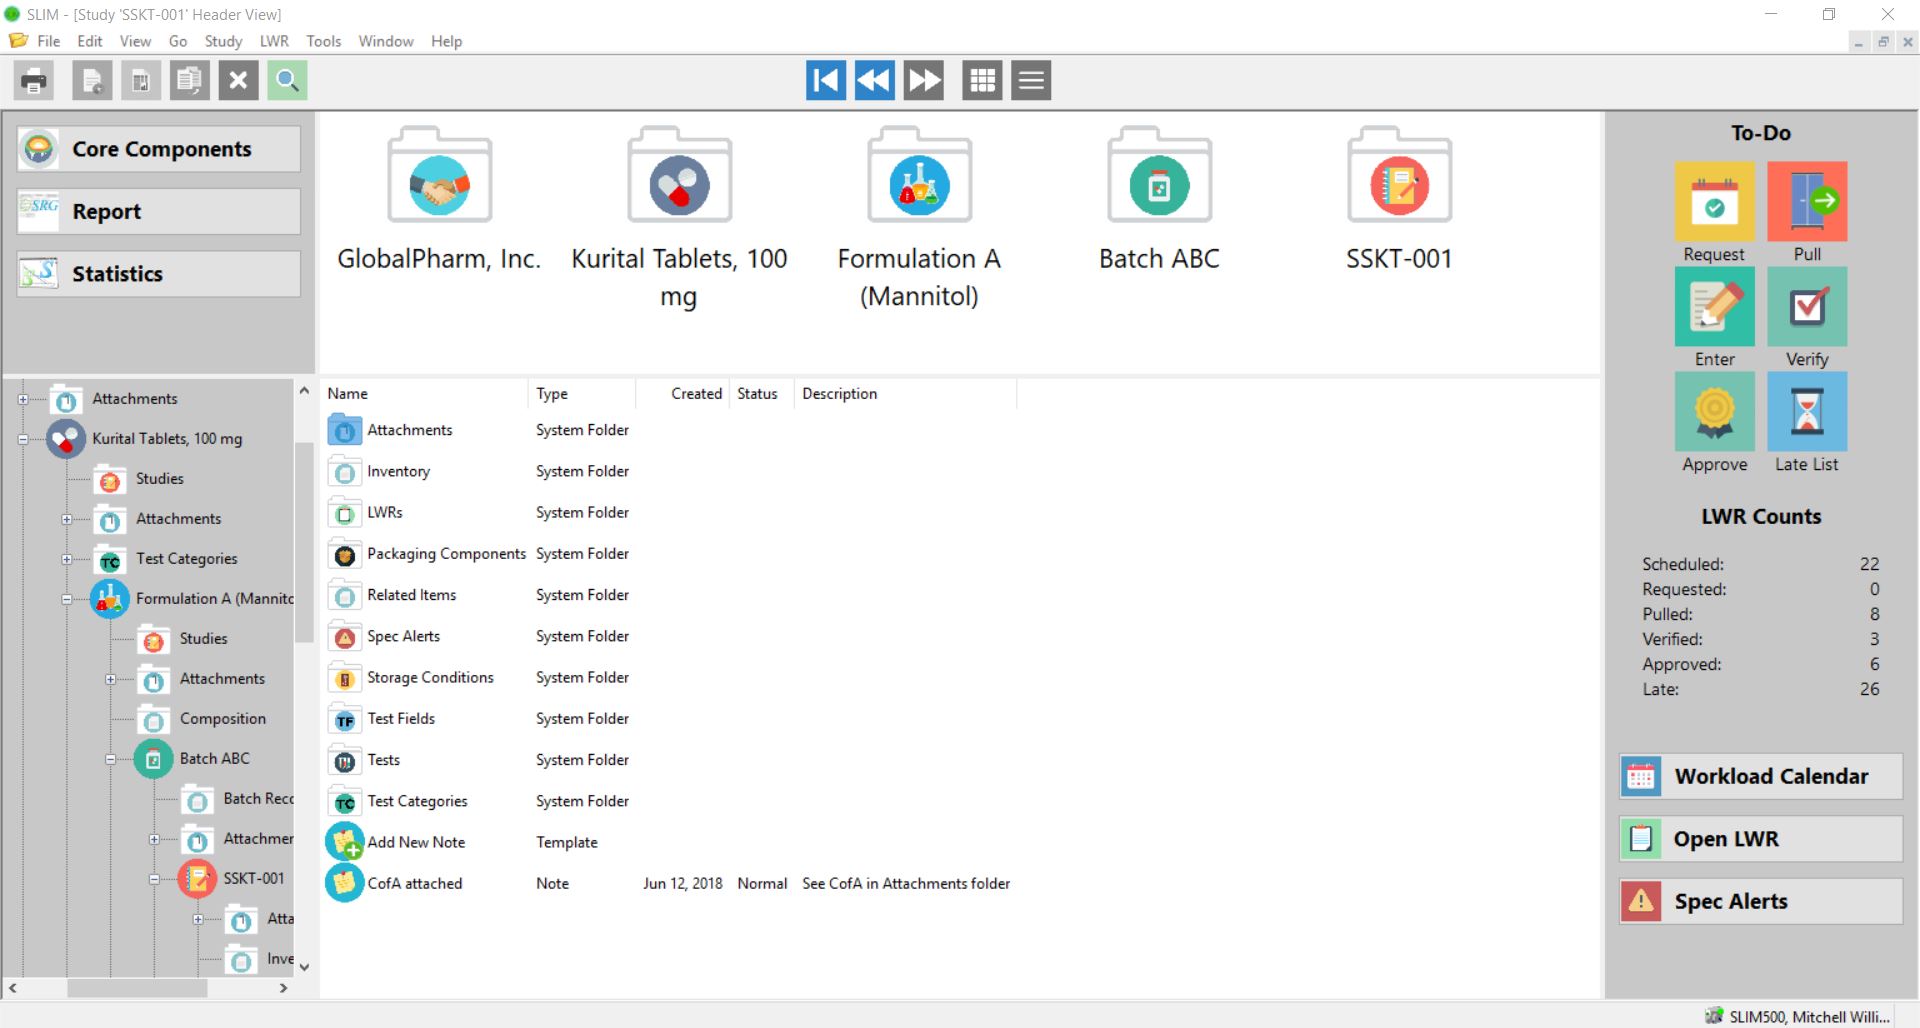The image size is (1920, 1028).
Task: Expand the Test Categories tree node
Action: (x=67, y=559)
